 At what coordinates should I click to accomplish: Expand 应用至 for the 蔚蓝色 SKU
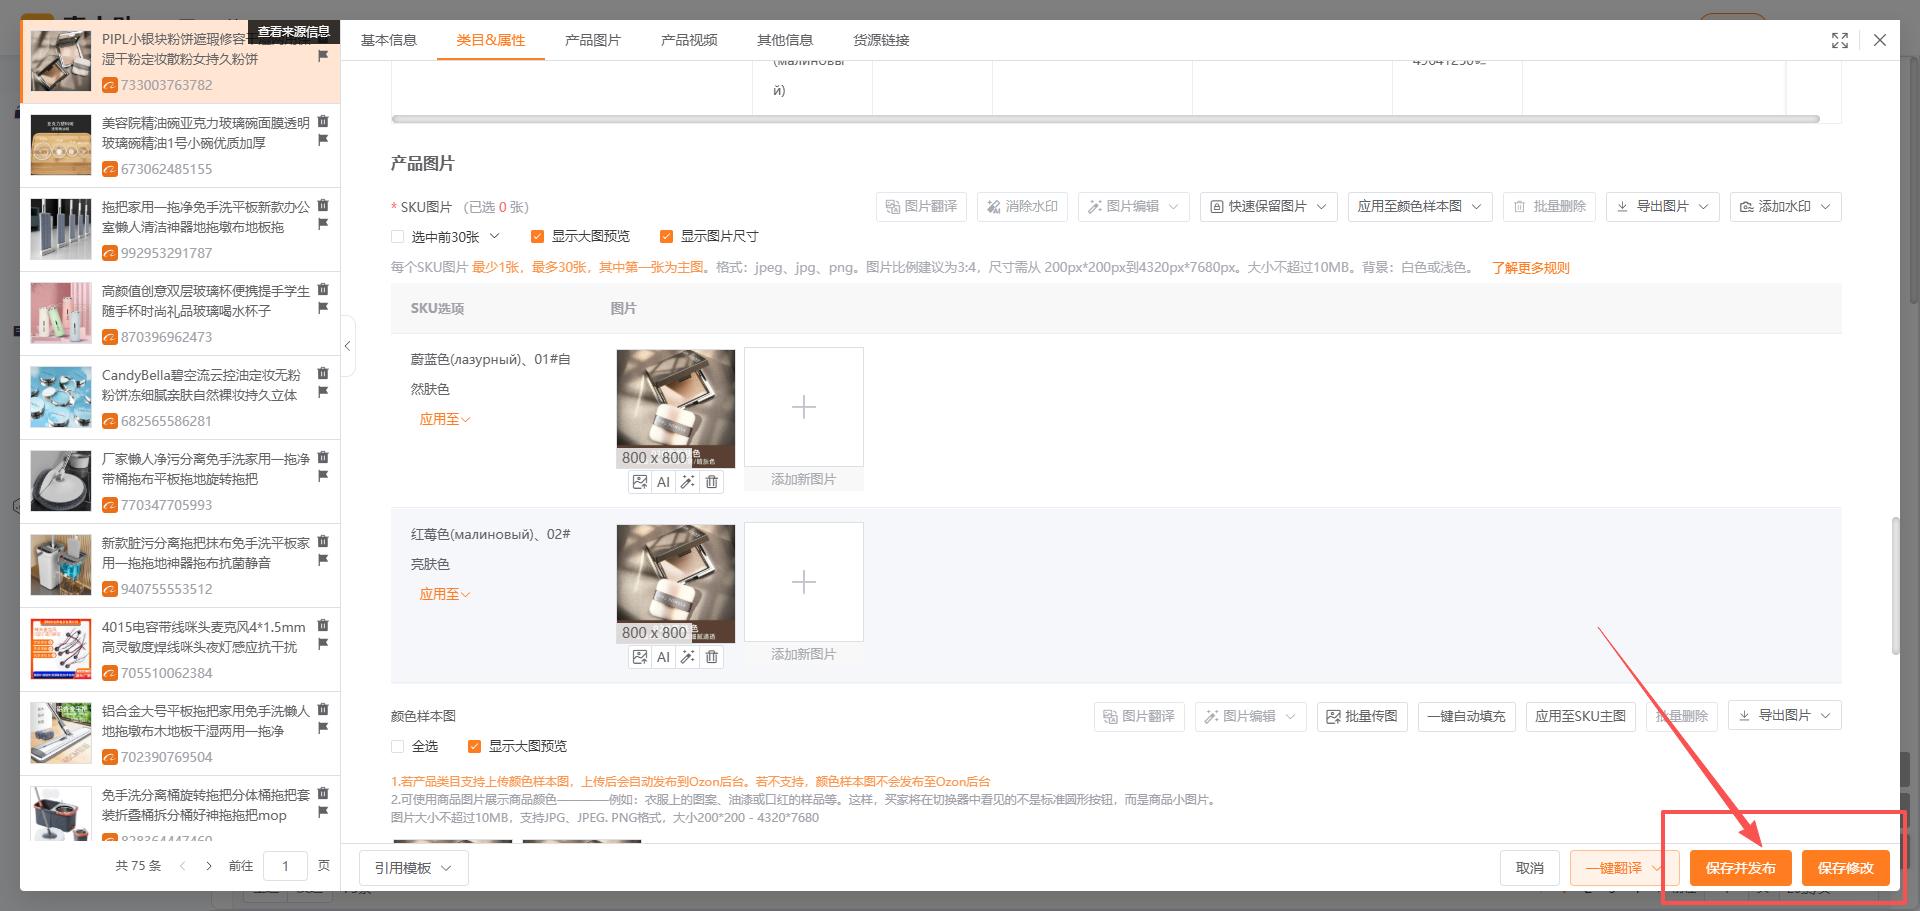[445, 420]
